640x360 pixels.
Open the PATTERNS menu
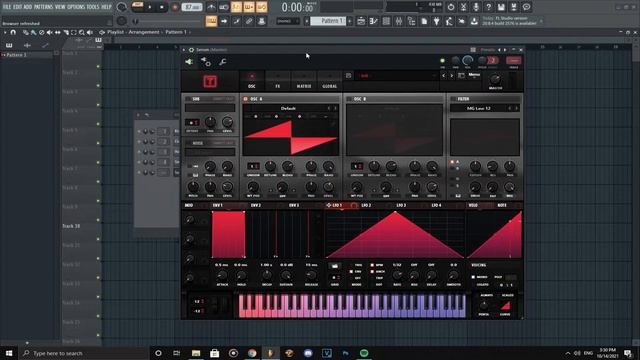(43, 7)
